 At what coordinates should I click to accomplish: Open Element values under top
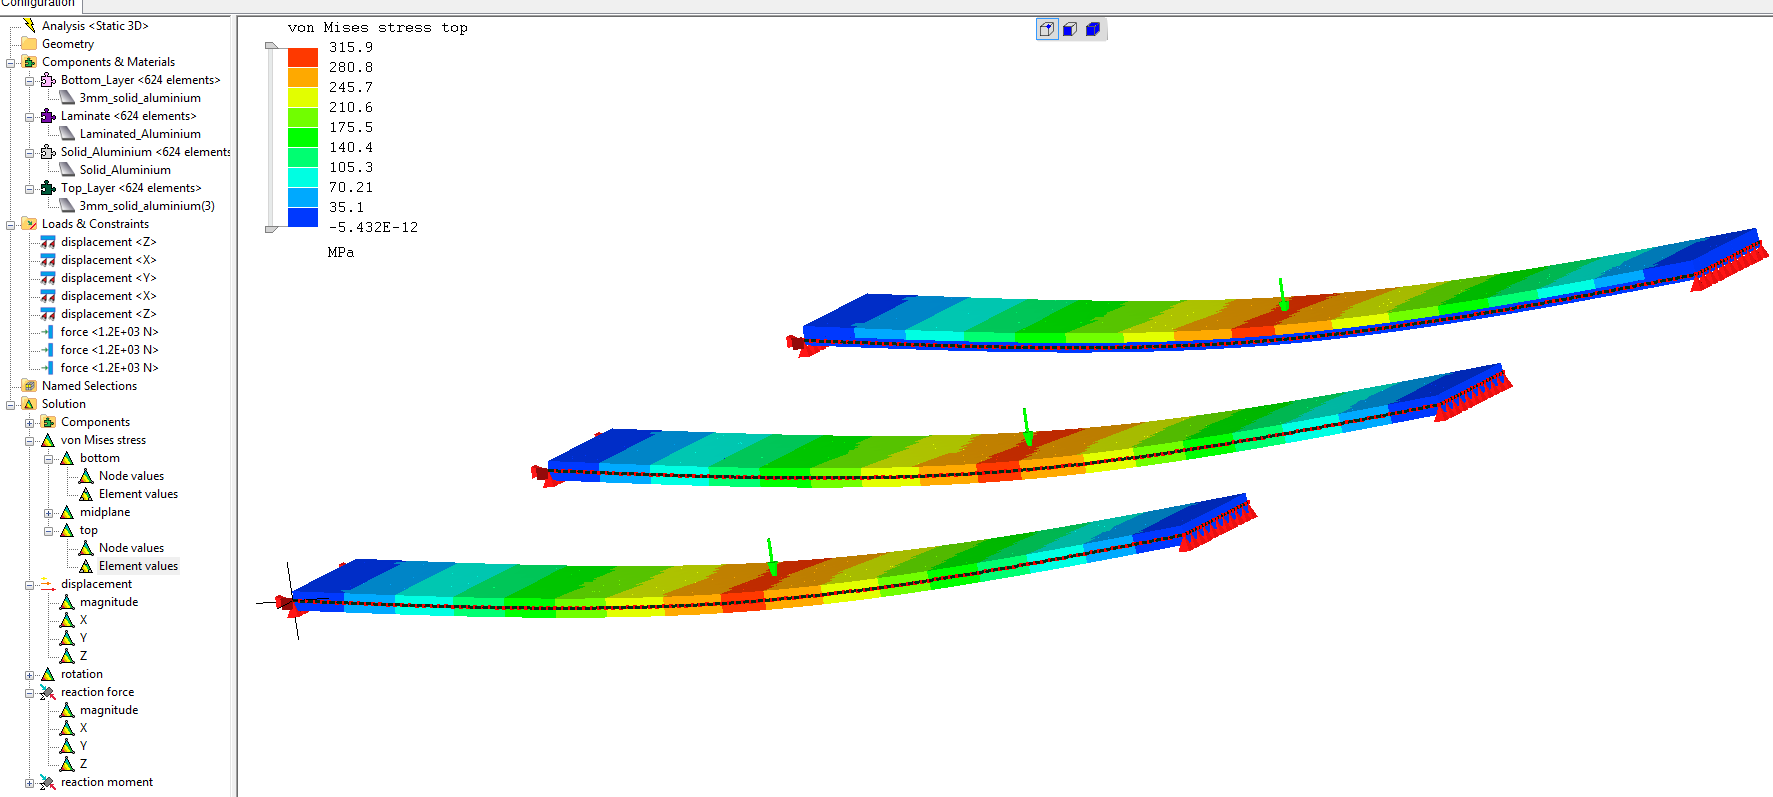click(138, 566)
